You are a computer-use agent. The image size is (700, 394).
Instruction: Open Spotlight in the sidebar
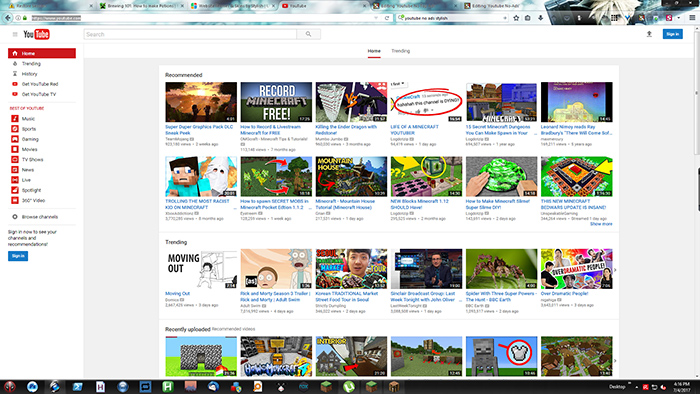(x=31, y=191)
